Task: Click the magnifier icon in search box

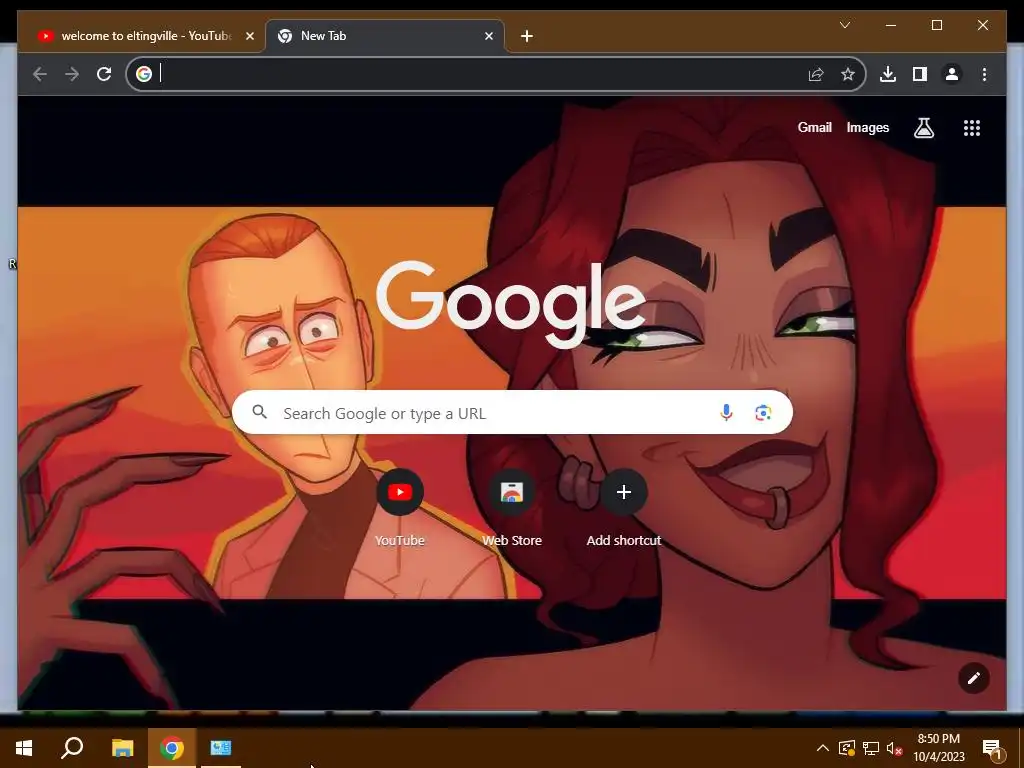Action: click(x=259, y=412)
